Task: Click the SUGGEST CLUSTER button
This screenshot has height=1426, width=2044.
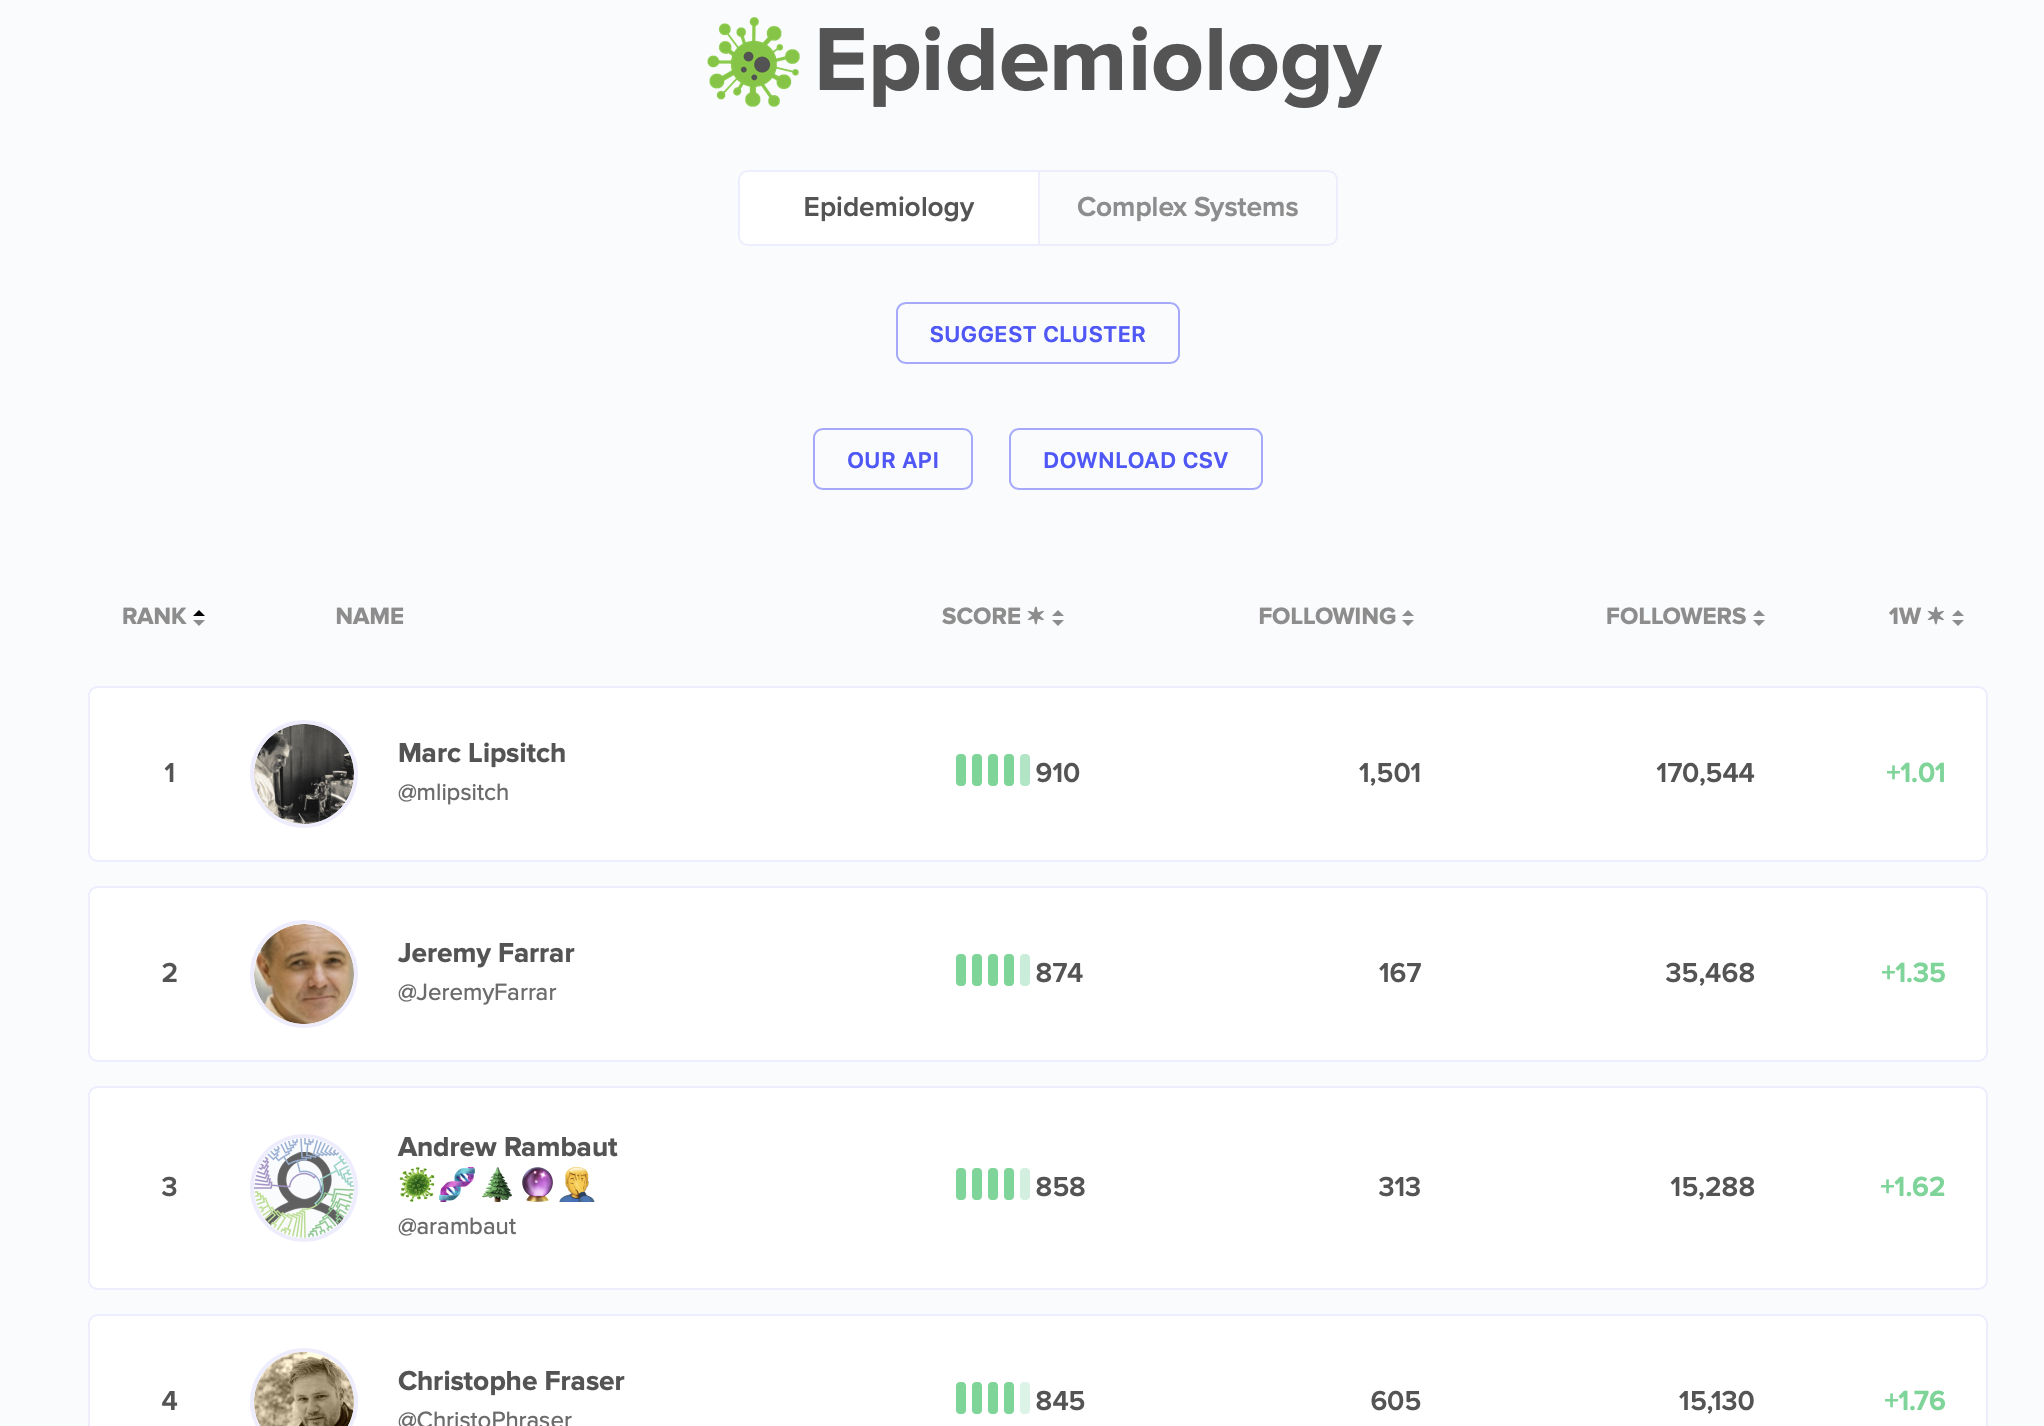Action: click(x=1036, y=333)
